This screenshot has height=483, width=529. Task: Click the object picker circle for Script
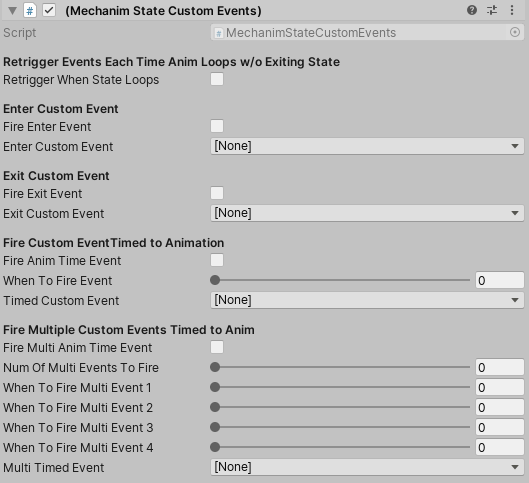click(x=514, y=32)
